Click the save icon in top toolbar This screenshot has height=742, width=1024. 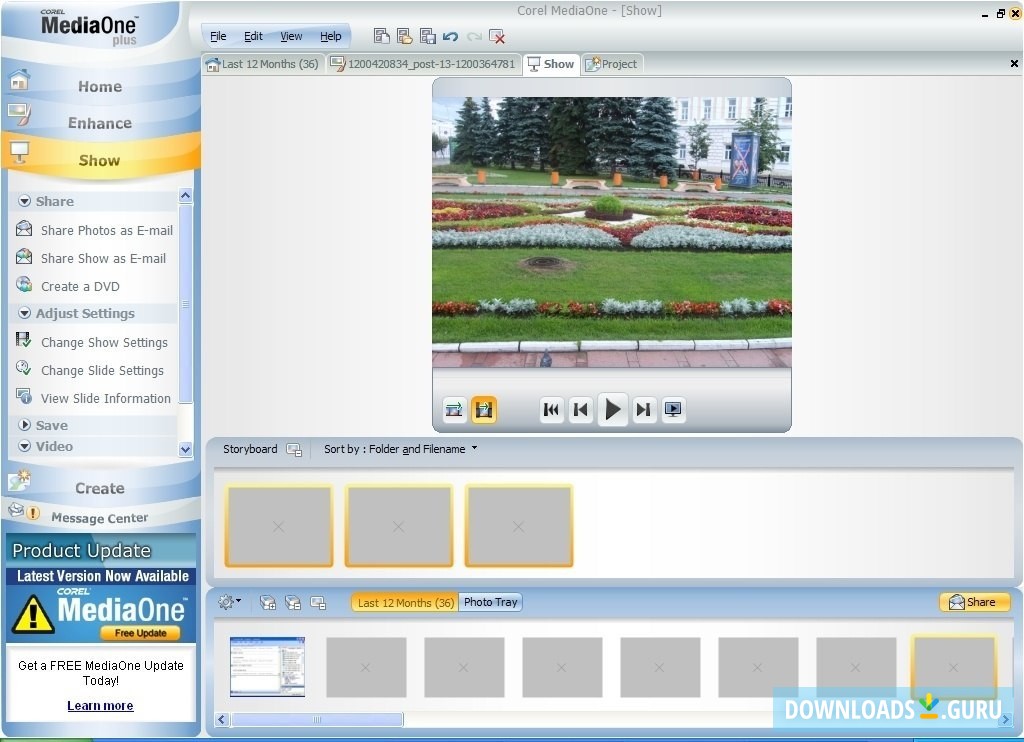click(428, 36)
